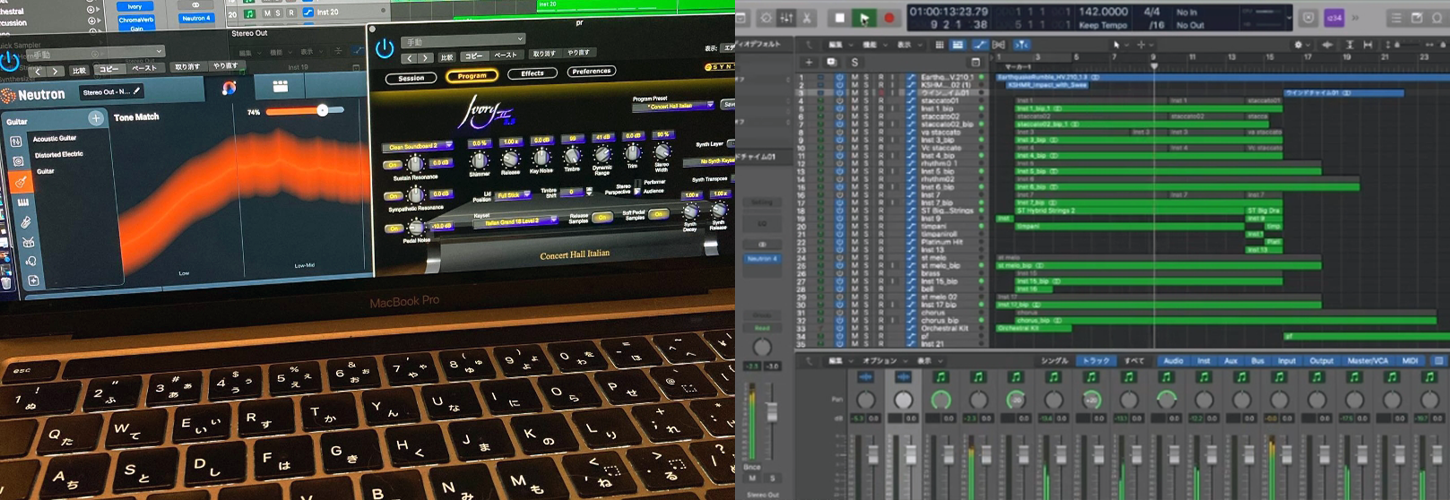Screen dimensions: 1450x500
Task: Click コピー button in Ivory header
Action: [474, 56]
